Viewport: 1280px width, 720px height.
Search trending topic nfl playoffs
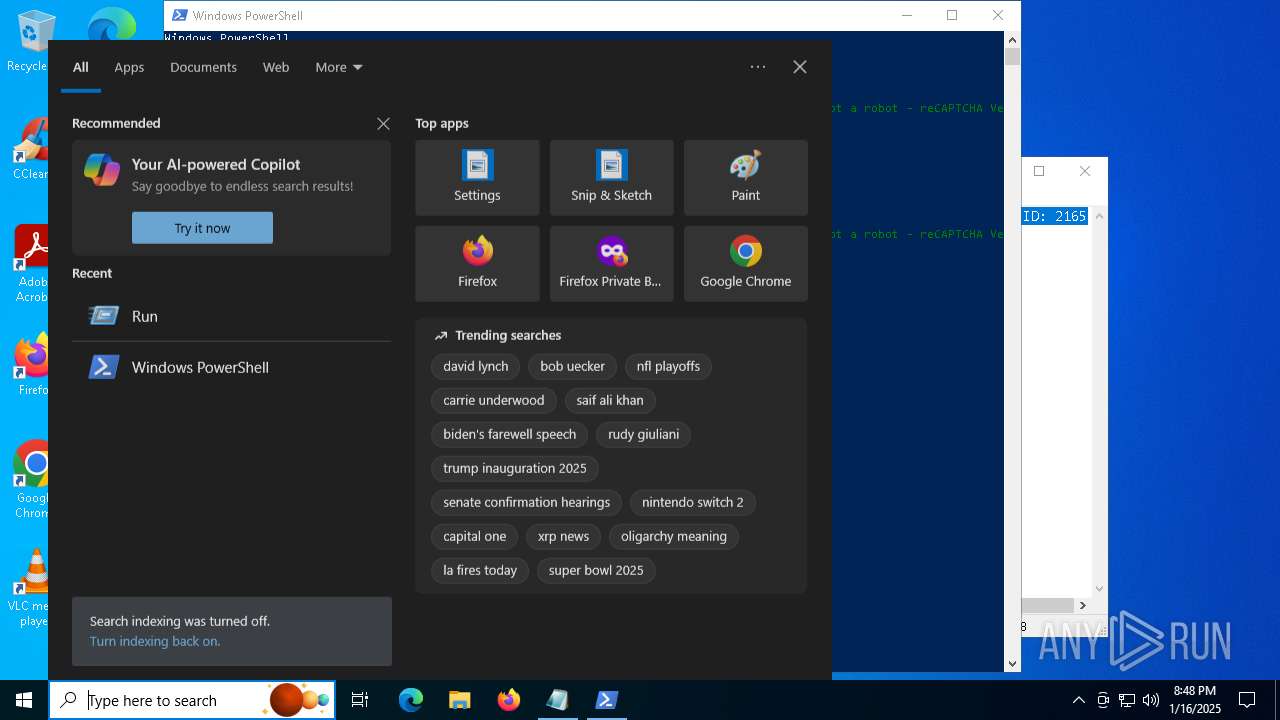[668, 367]
